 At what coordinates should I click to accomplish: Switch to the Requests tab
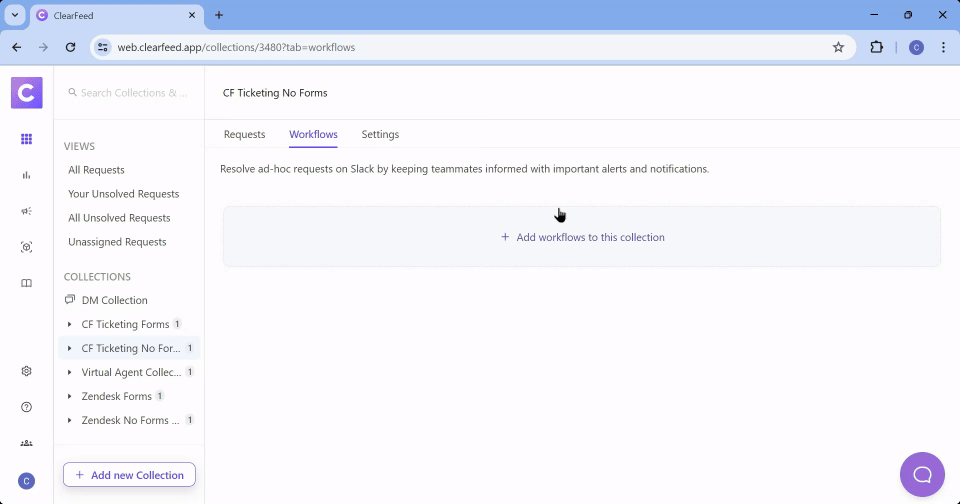pos(244,134)
